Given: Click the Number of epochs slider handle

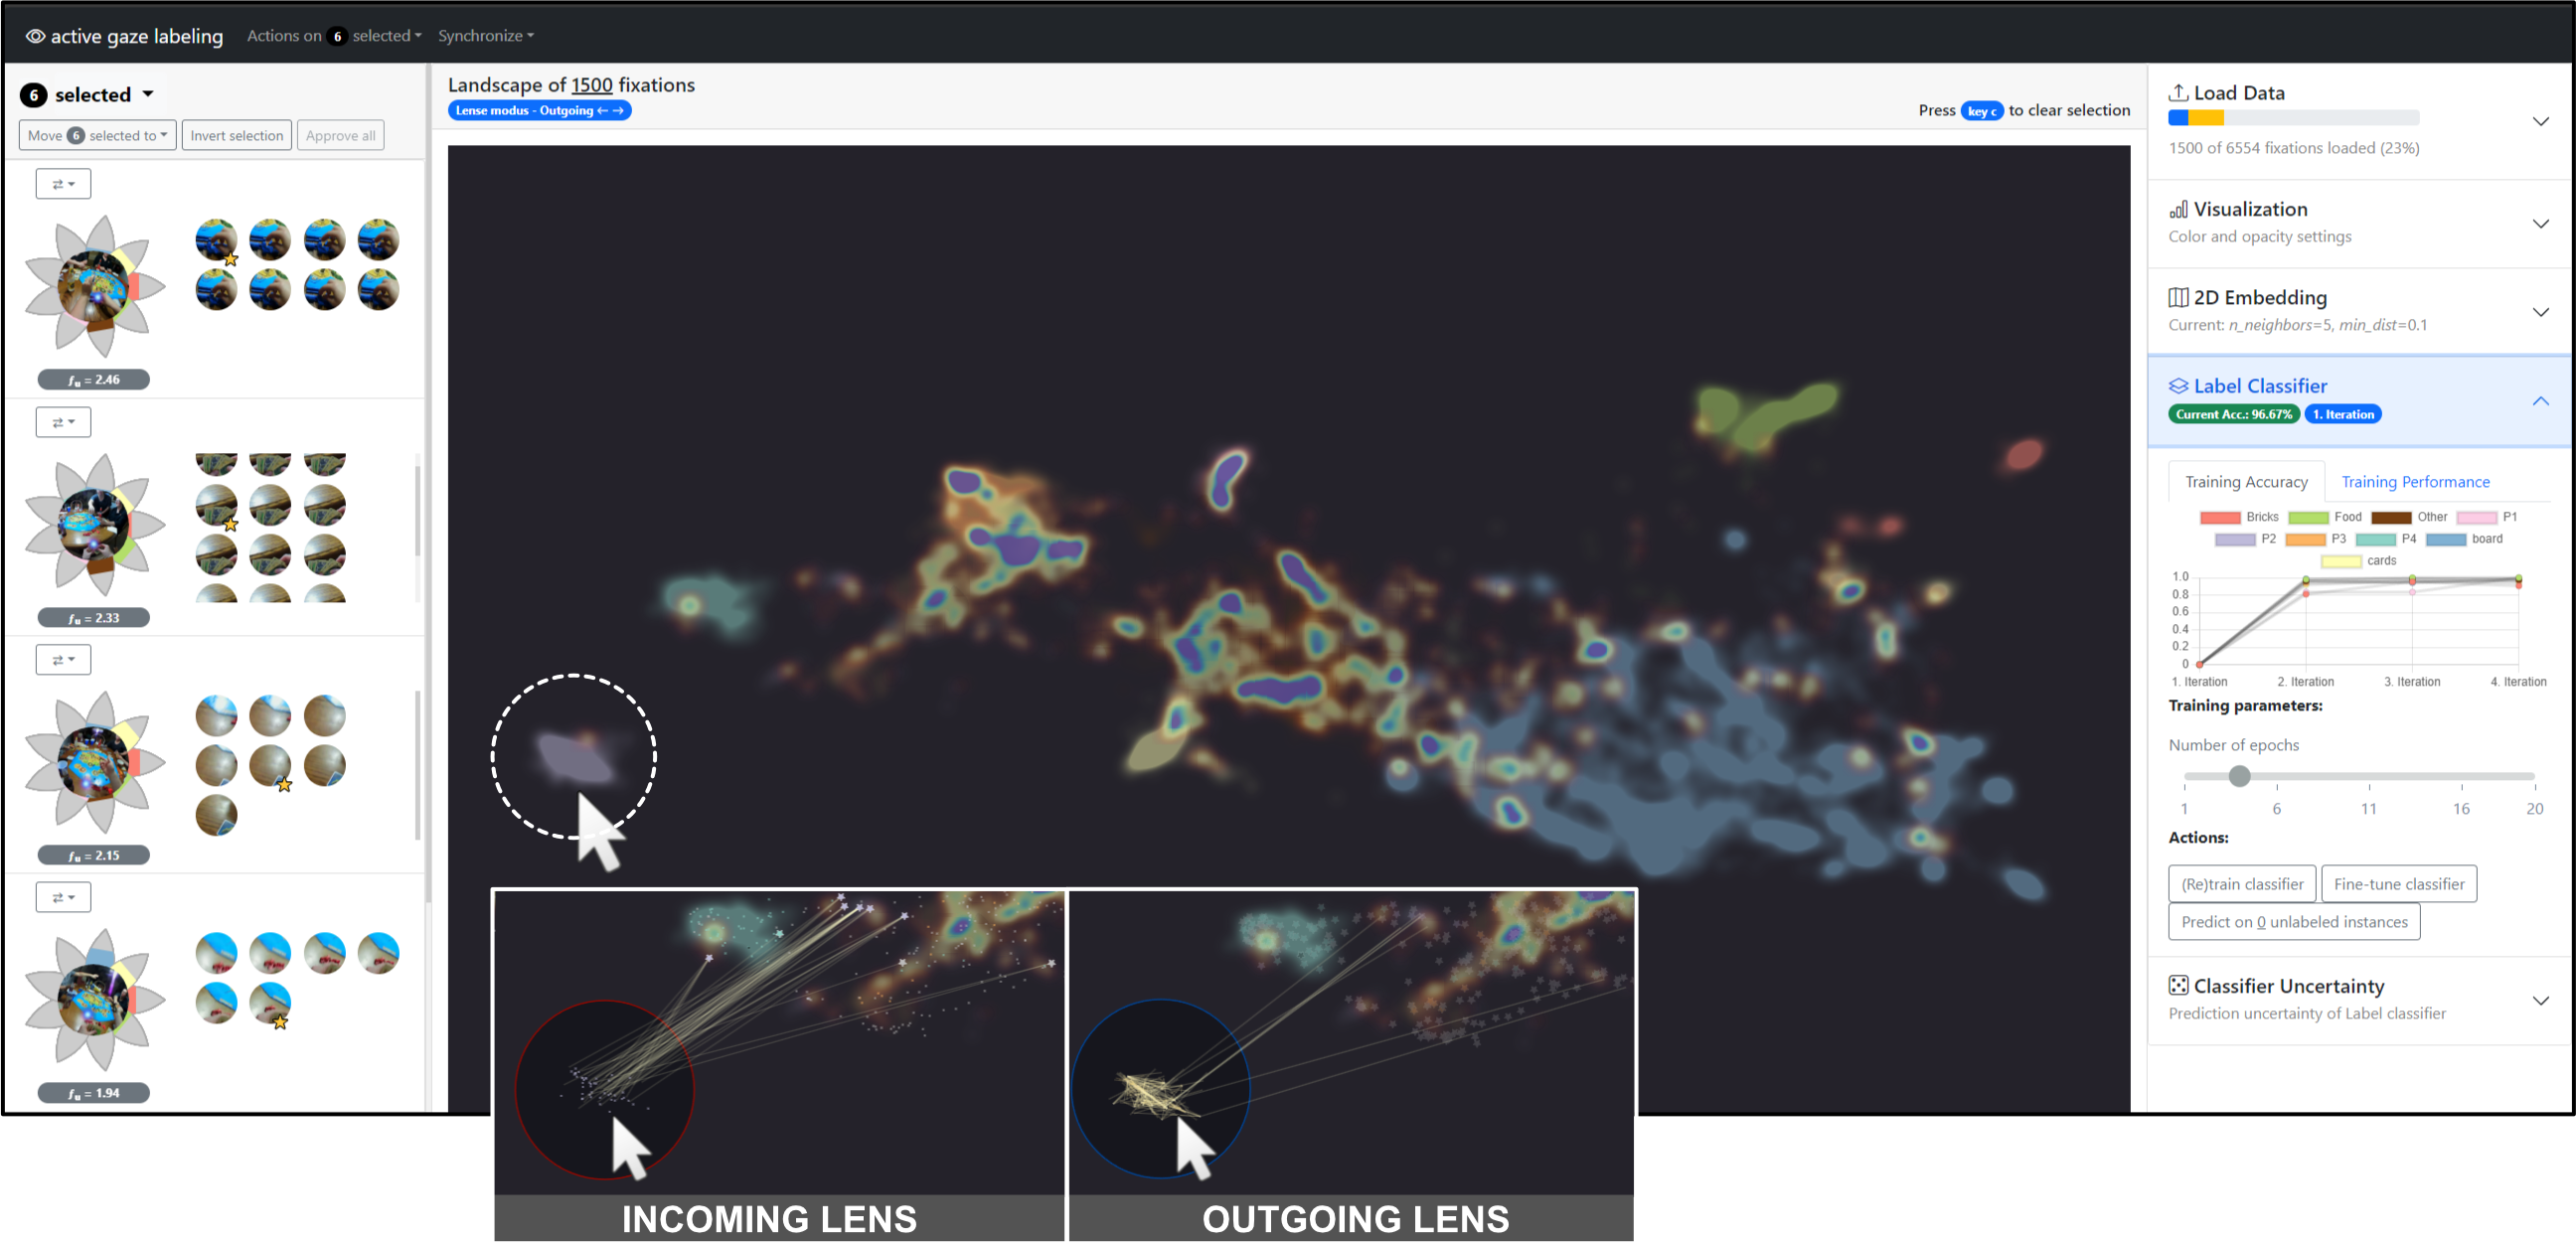Looking at the screenshot, I should click(x=2239, y=776).
